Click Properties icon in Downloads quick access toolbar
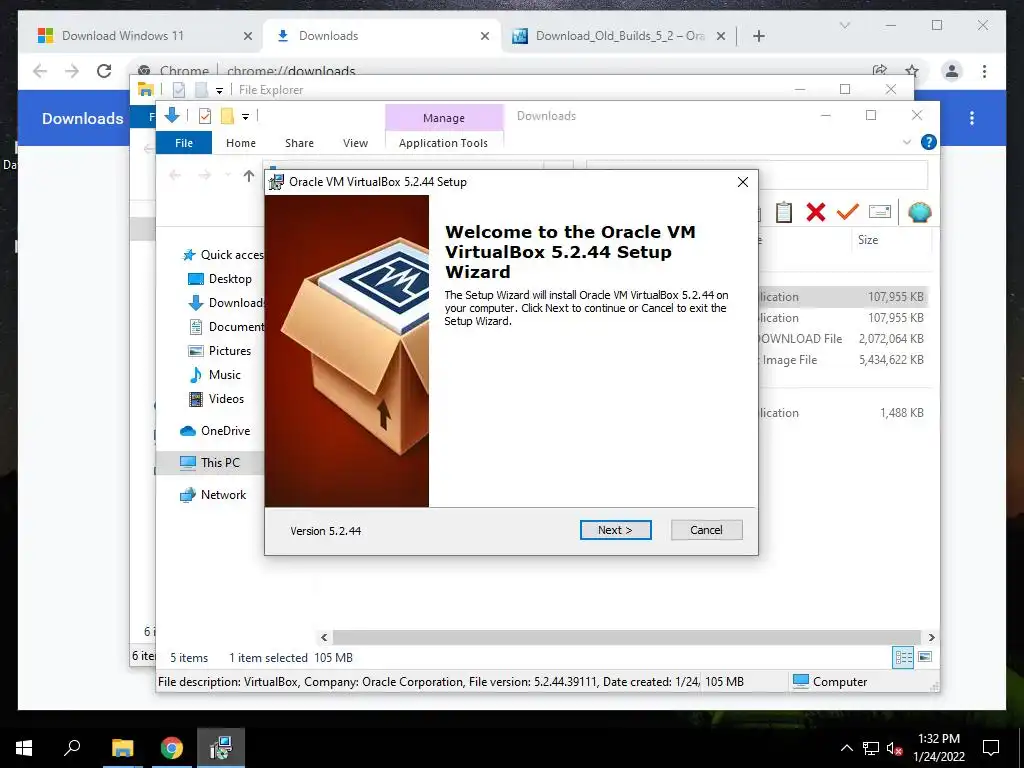Viewport: 1024px width, 768px height. tap(205, 116)
